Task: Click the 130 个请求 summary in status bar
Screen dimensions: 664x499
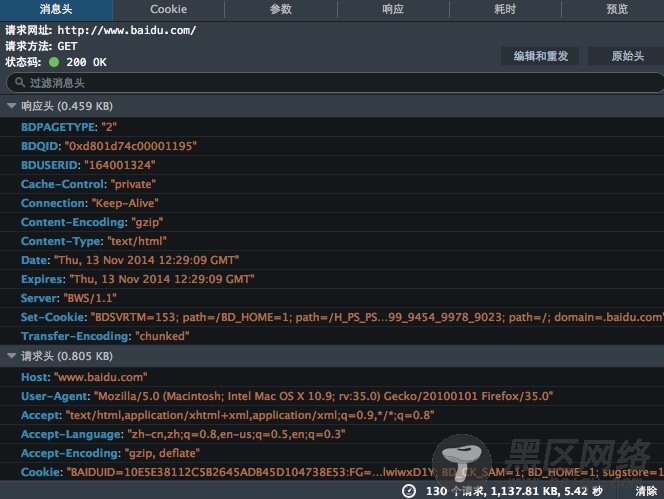Action: tap(514, 491)
